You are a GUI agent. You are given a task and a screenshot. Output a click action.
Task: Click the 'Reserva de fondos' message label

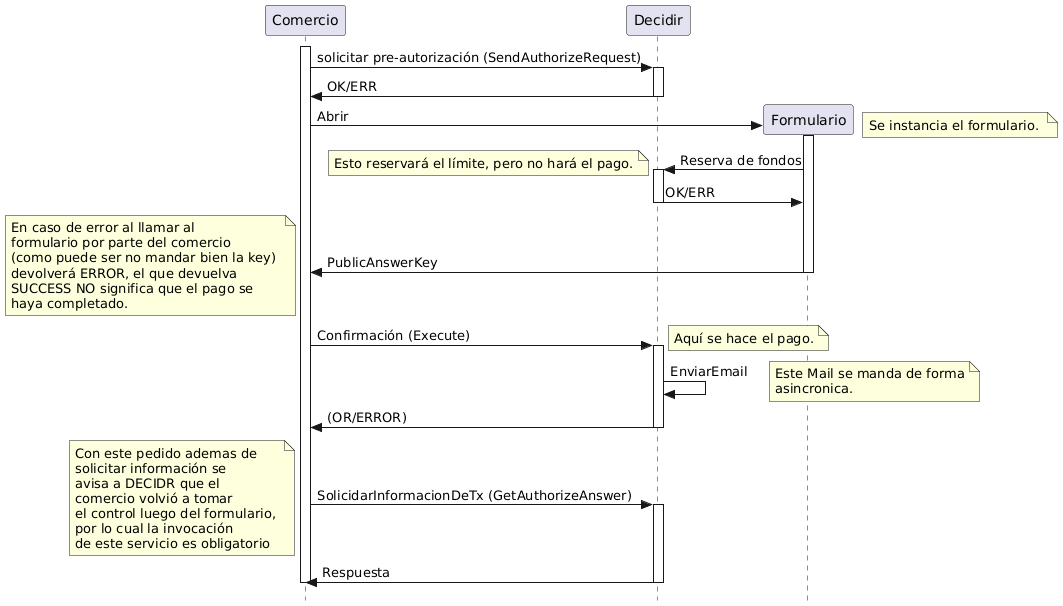[x=740, y=161]
